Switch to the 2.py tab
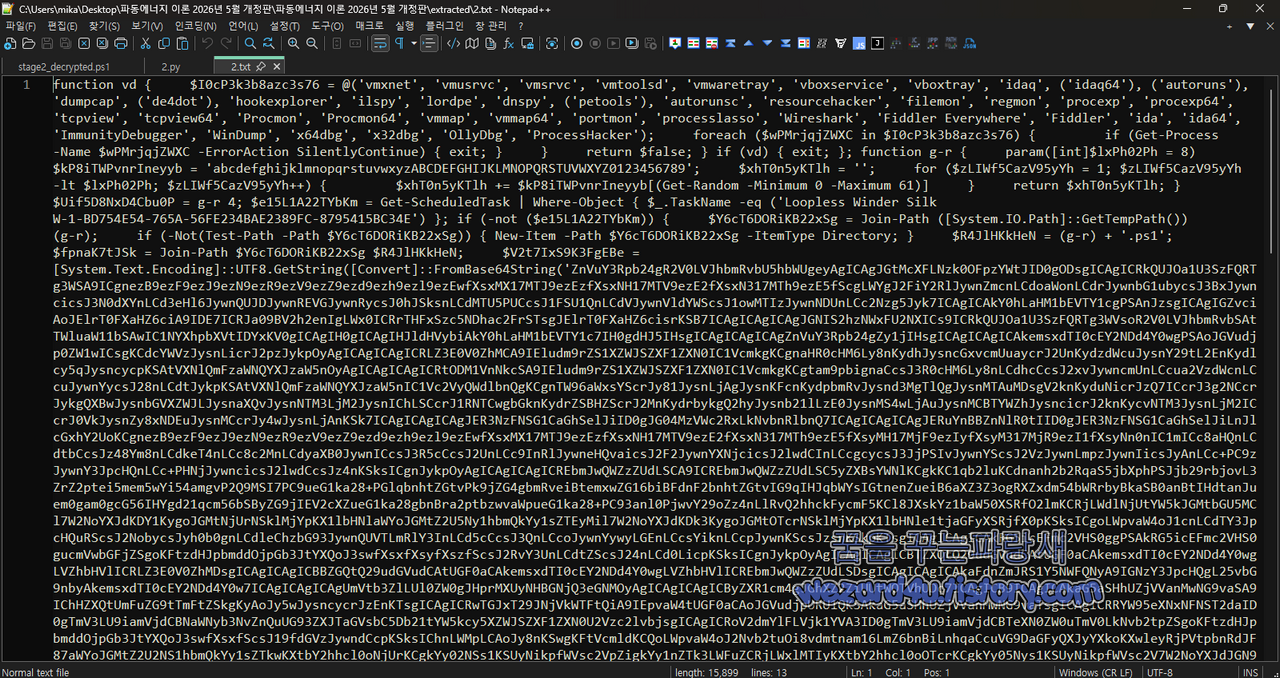 click(x=170, y=67)
